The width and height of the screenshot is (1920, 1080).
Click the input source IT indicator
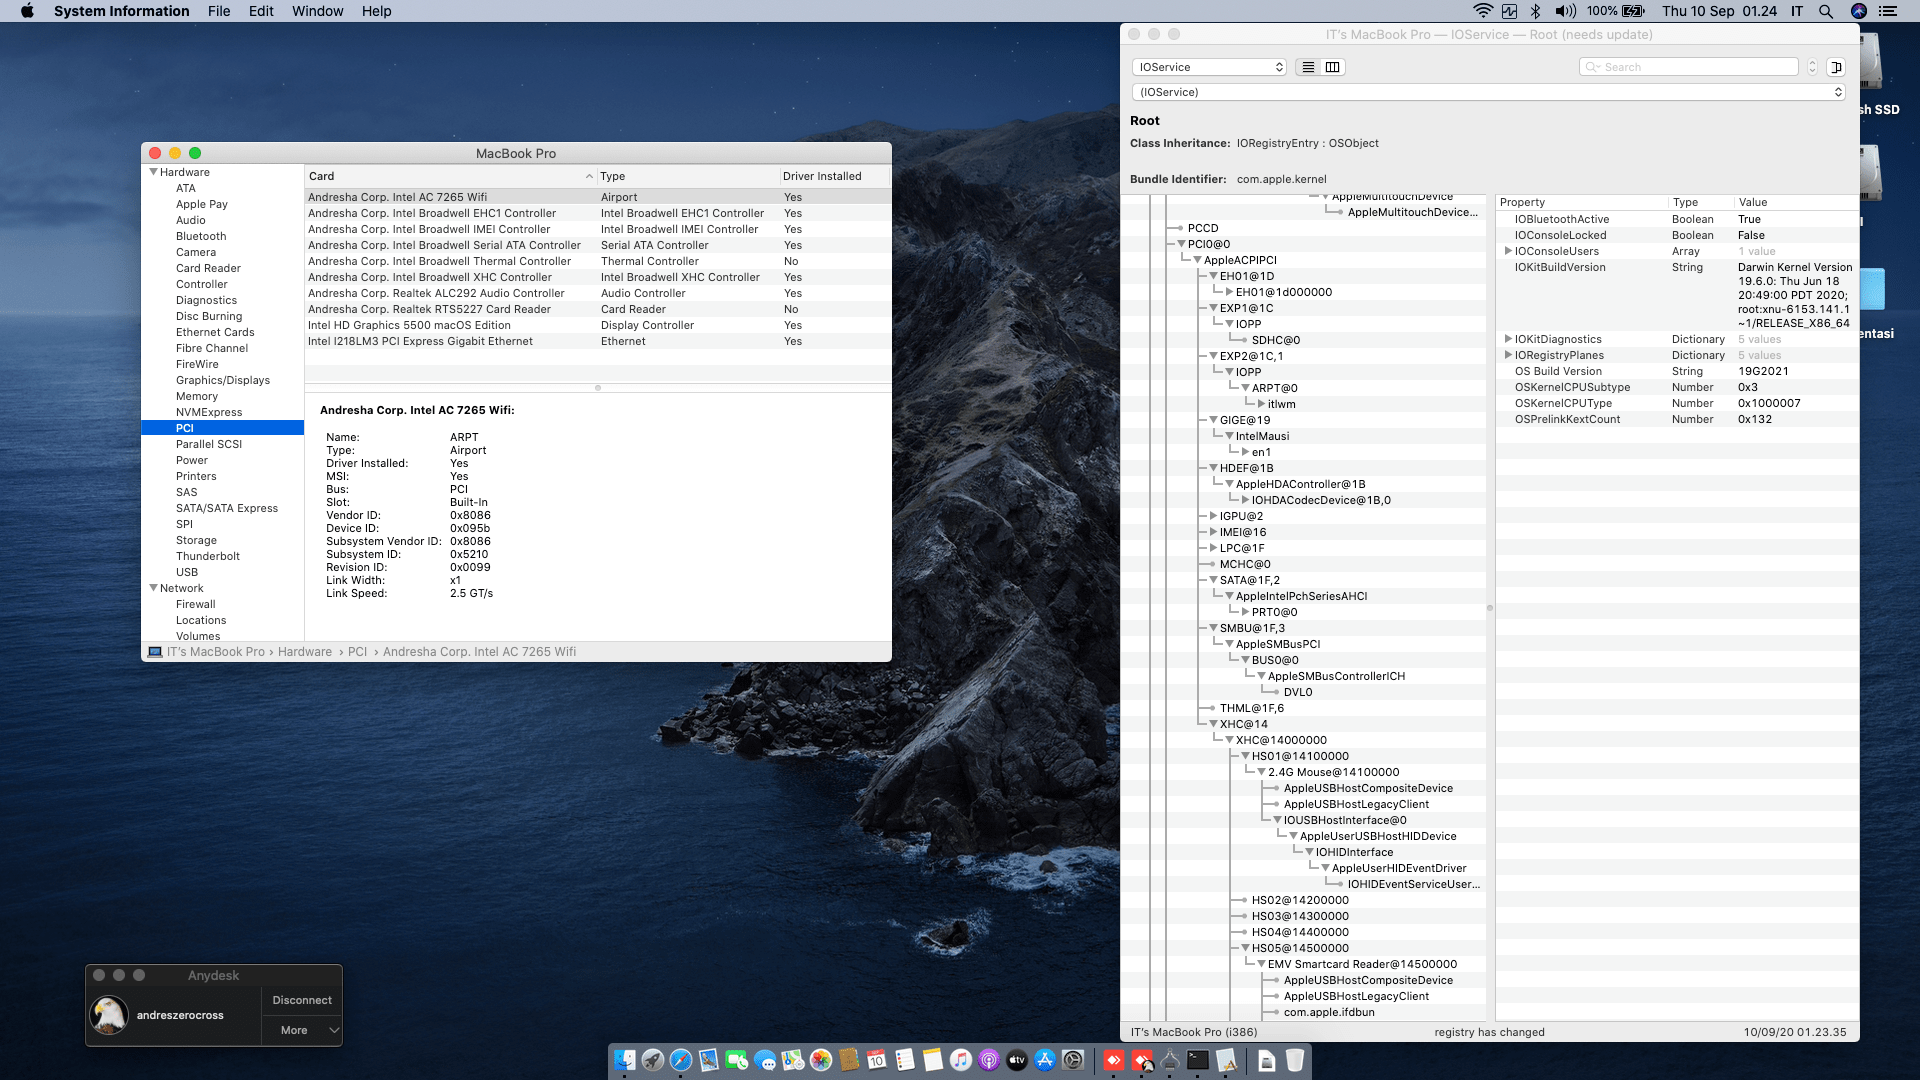click(x=1797, y=11)
